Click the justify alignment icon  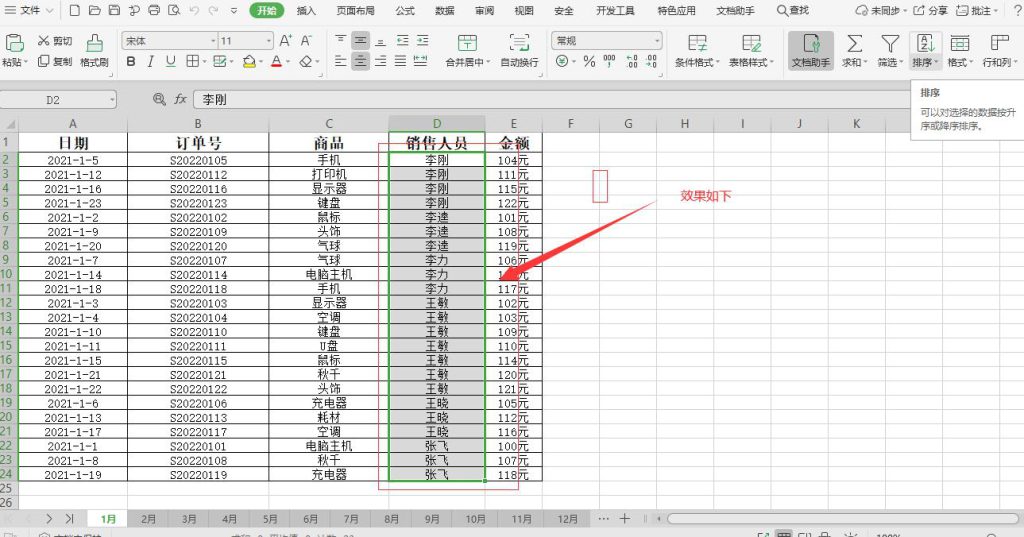click(401, 61)
